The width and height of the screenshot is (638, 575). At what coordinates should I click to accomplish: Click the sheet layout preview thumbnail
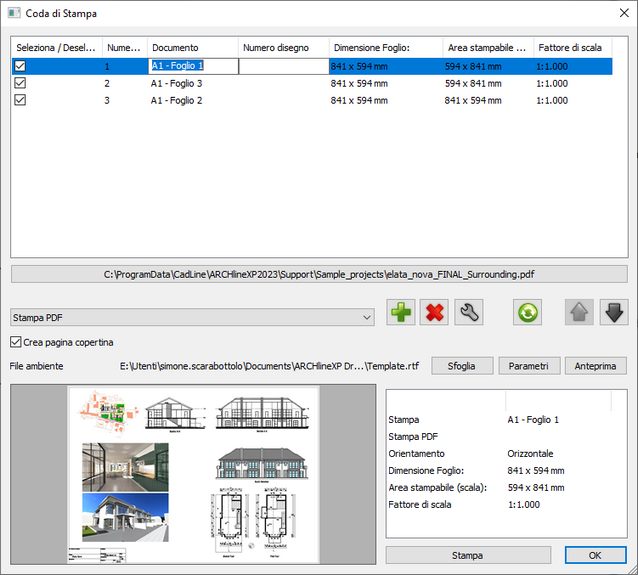194,474
